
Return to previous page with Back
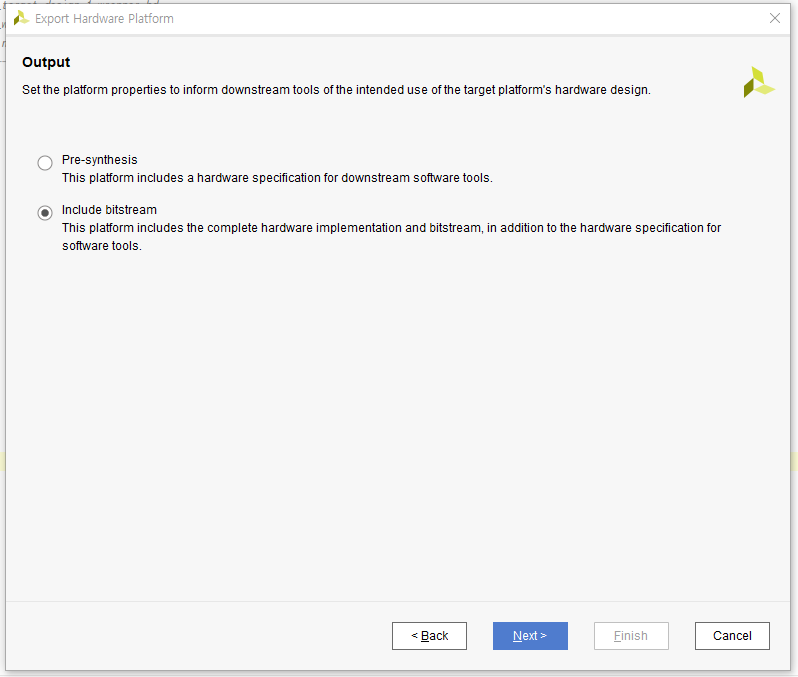[x=429, y=636]
